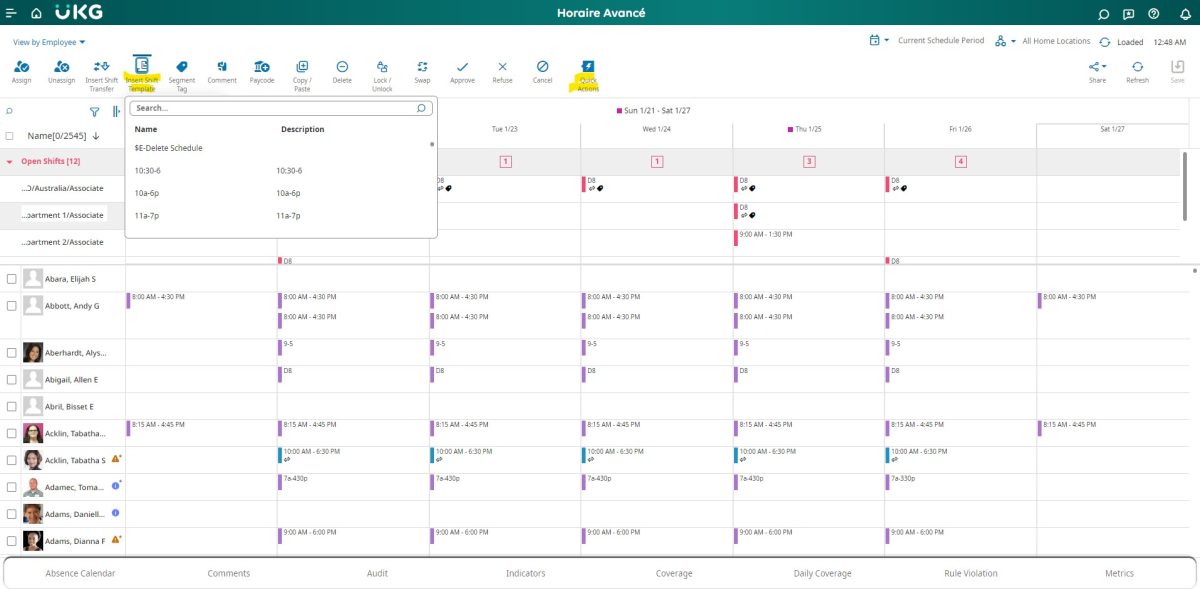Check the Abbott, Andy S checkbox

(x=12, y=305)
